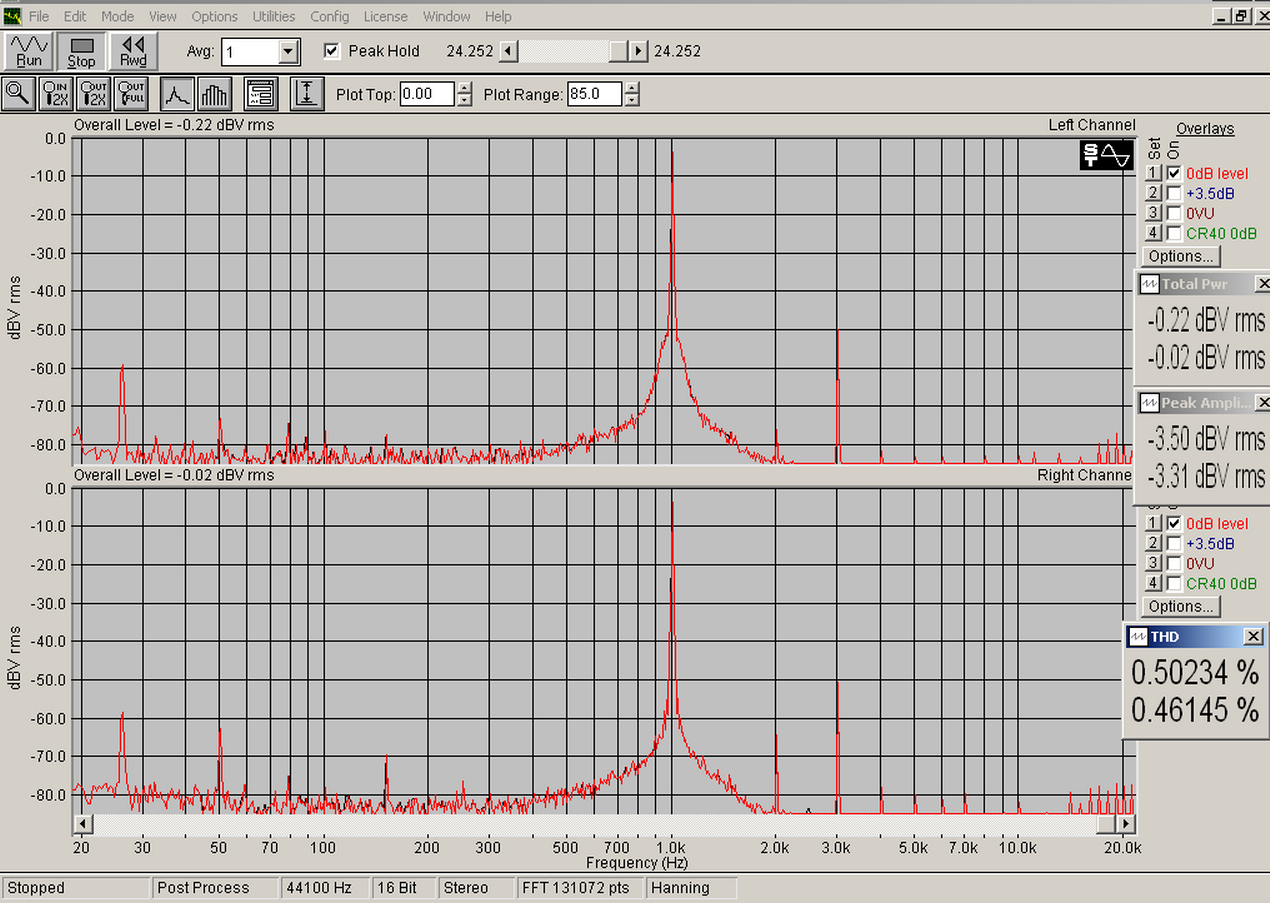1270x903 pixels.
Task: Enable Right Channel +3.5dB overlay
Action: click(1174, 543)
